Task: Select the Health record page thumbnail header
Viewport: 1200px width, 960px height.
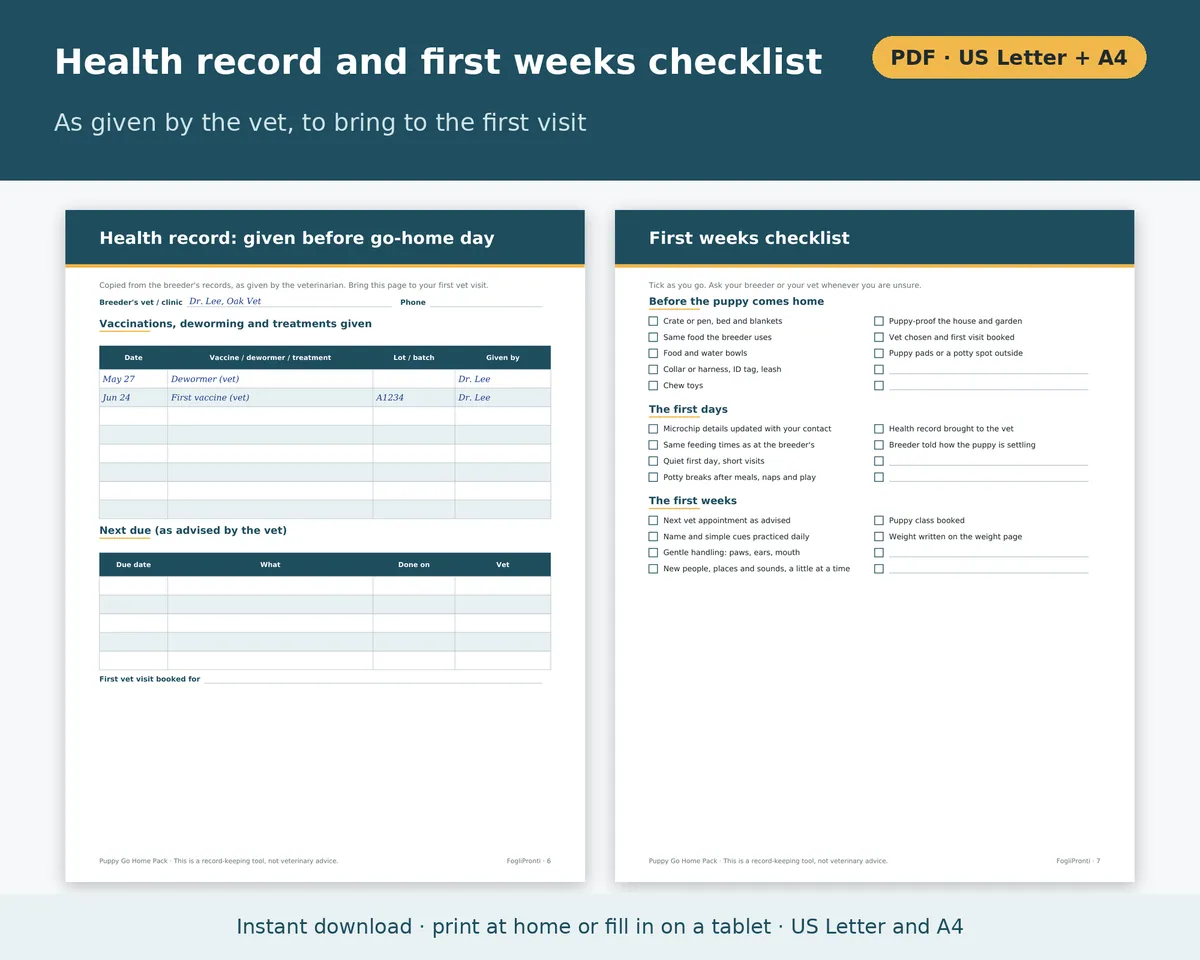Action: click(x=325, y=238)
